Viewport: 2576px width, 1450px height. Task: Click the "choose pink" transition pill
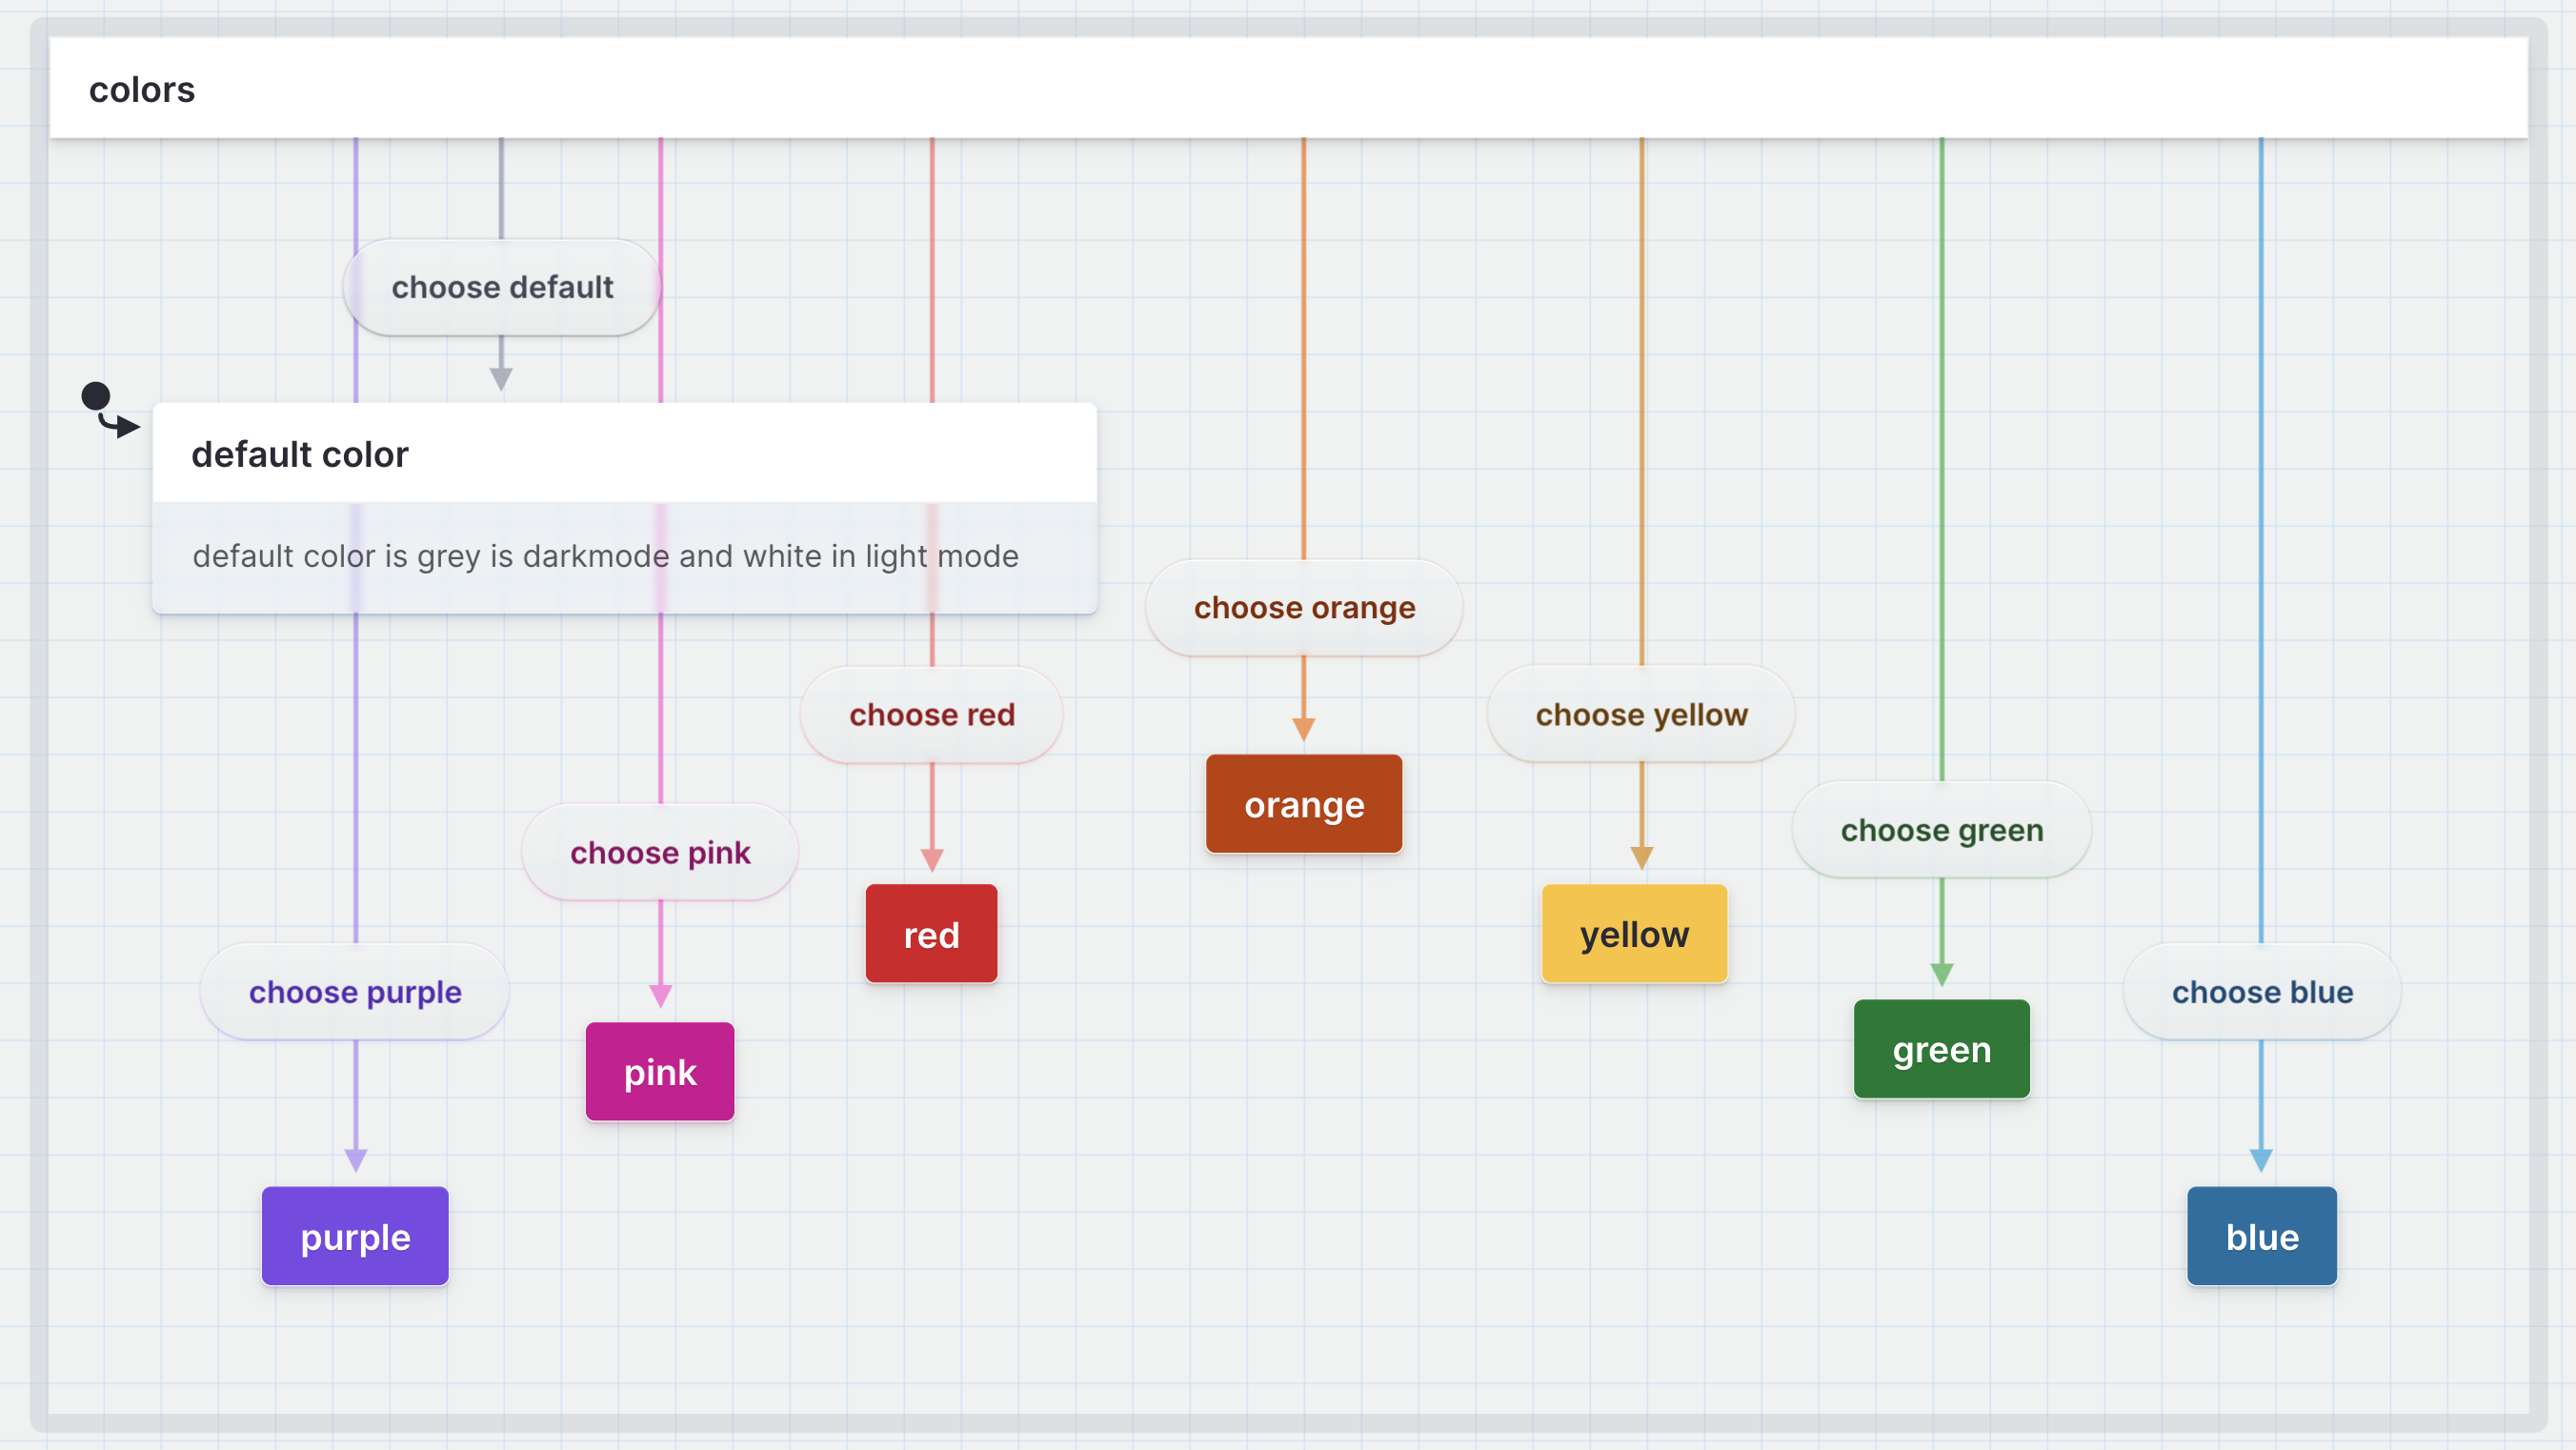[x=659, y=852]
